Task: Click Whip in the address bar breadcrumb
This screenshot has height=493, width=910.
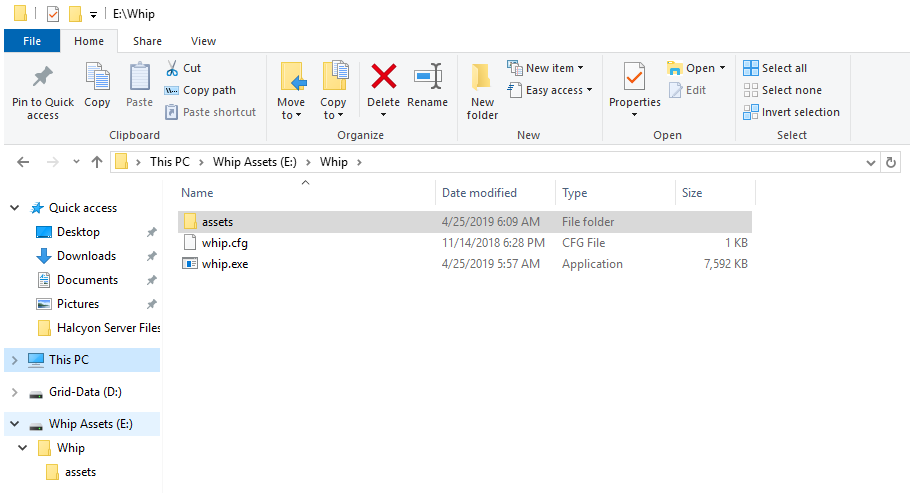Action: (334, 162)
